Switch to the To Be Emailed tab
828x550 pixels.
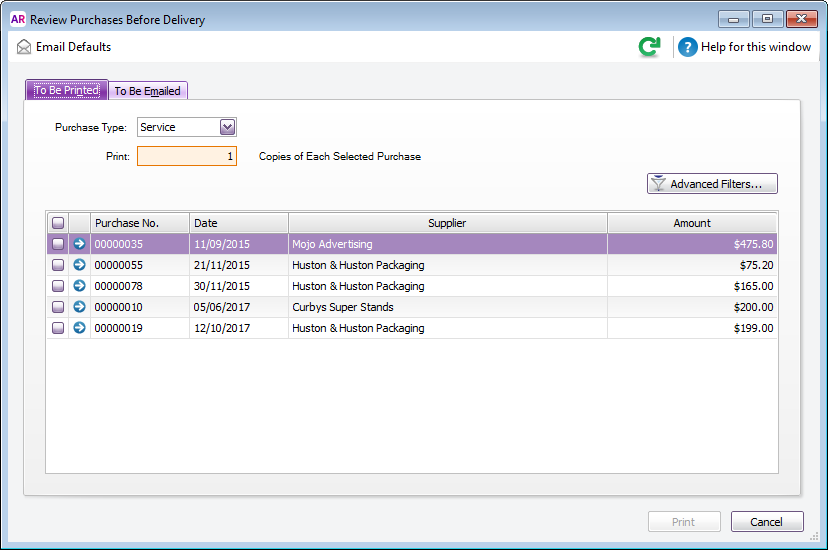(x=148, y=91)
